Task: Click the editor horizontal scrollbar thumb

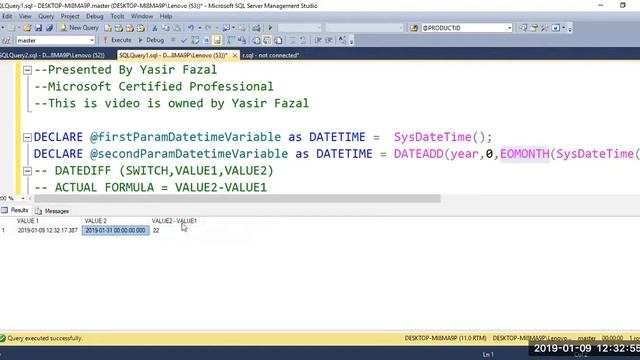Action: [x=237, y=198]
